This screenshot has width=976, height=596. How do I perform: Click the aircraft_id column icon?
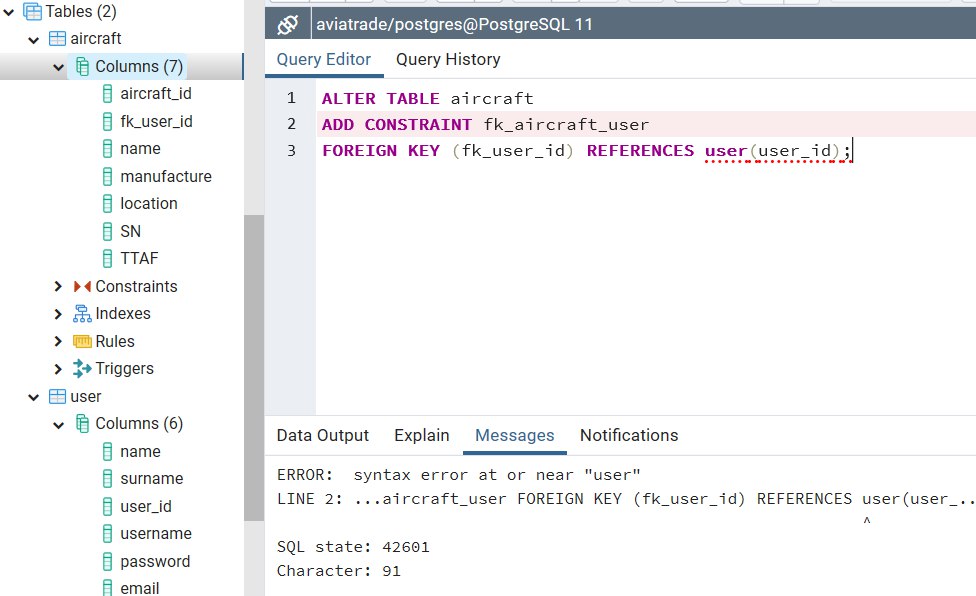107,94
